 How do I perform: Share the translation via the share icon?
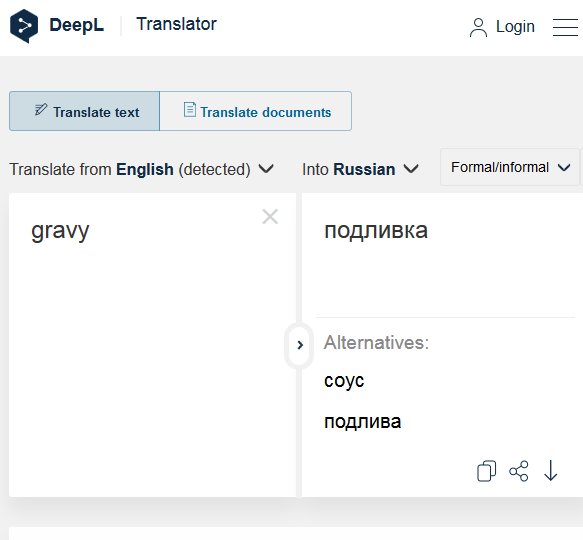(519, 471)
